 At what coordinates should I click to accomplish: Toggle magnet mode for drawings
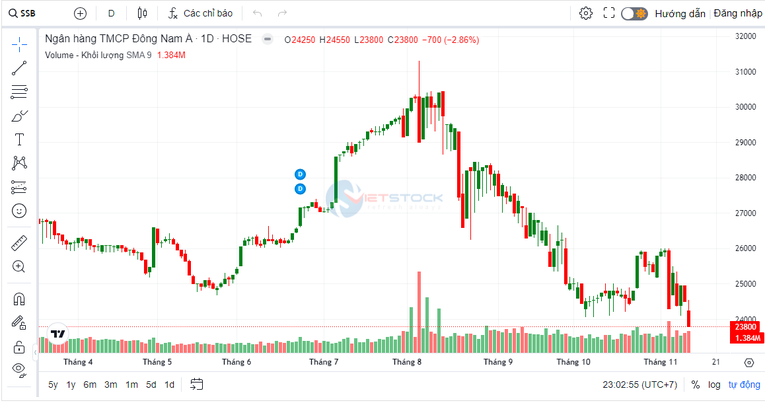click(18, 299)
